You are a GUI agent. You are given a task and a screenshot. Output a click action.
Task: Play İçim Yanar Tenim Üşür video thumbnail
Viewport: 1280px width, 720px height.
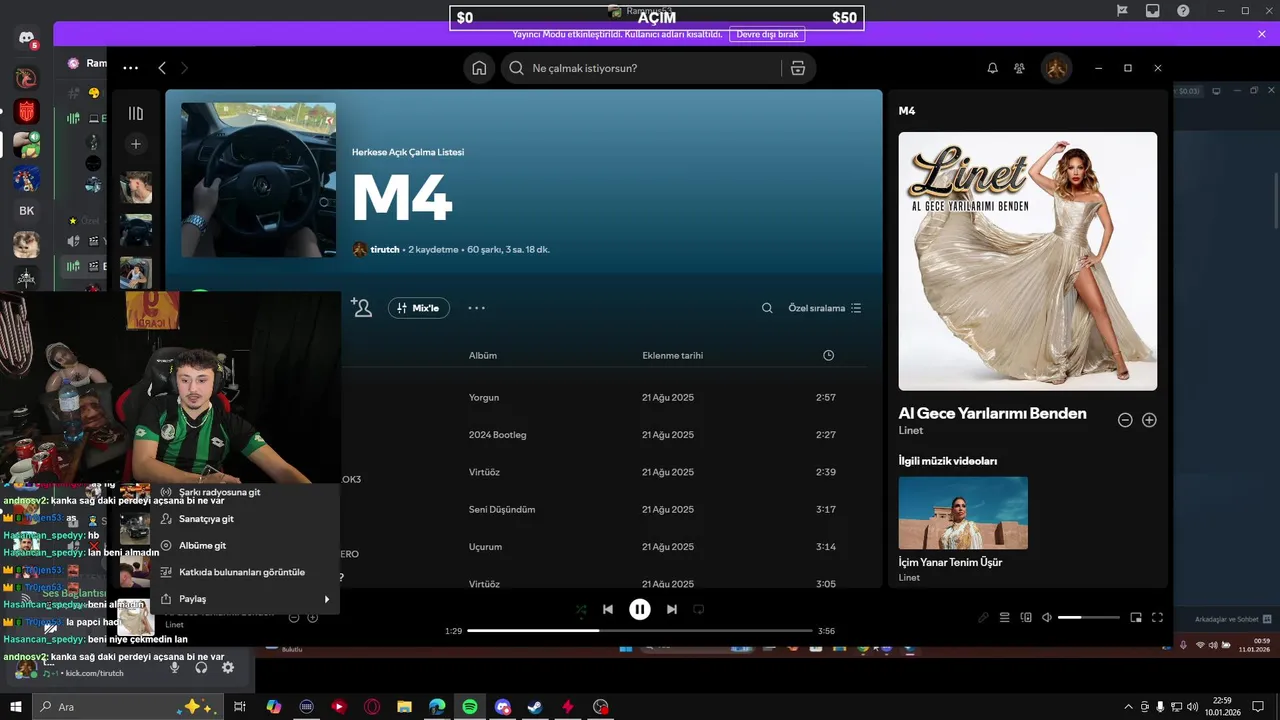(x=963, y=513)
